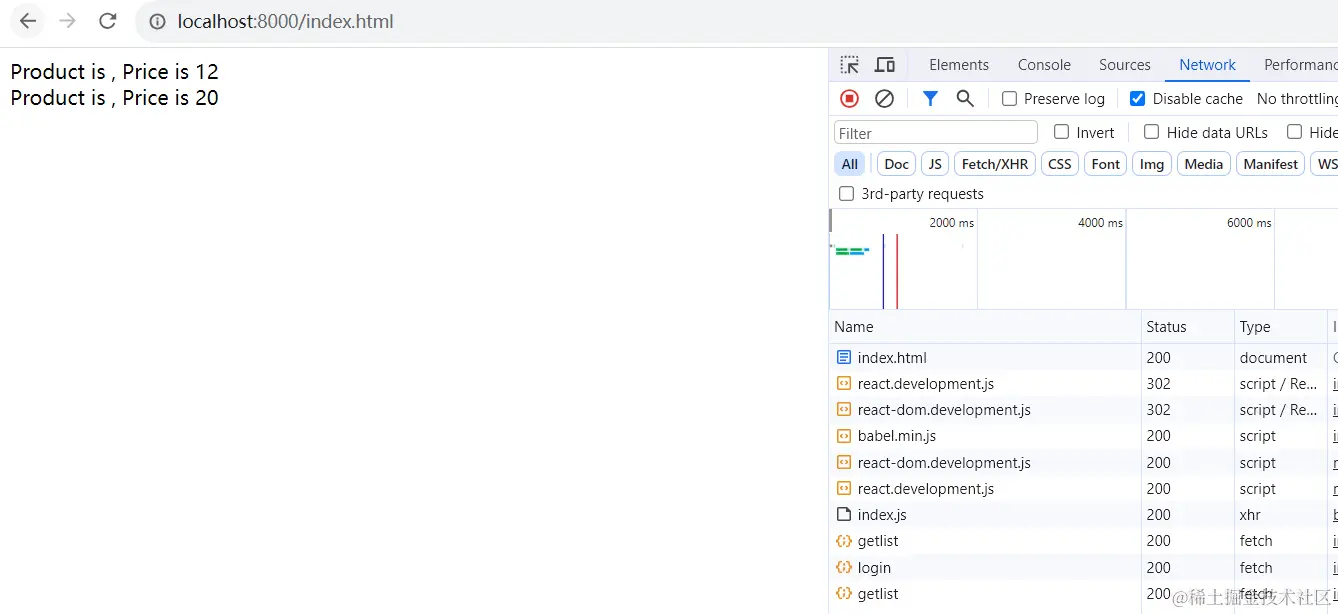Filter requests by Font type
The width and height of the screenshot is (1338, 614).
(x=1106, y=164)
